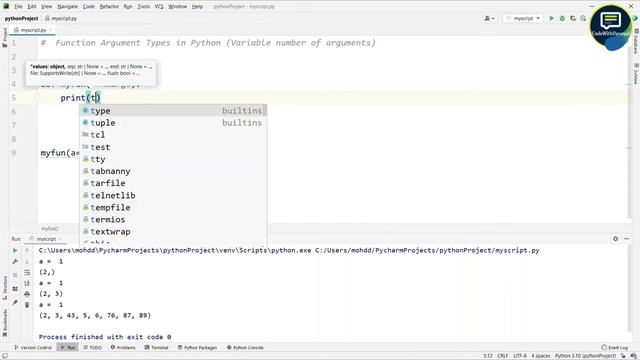
Task: Open the Run menu
Action: pyautogui.click(x=128, y=7)
